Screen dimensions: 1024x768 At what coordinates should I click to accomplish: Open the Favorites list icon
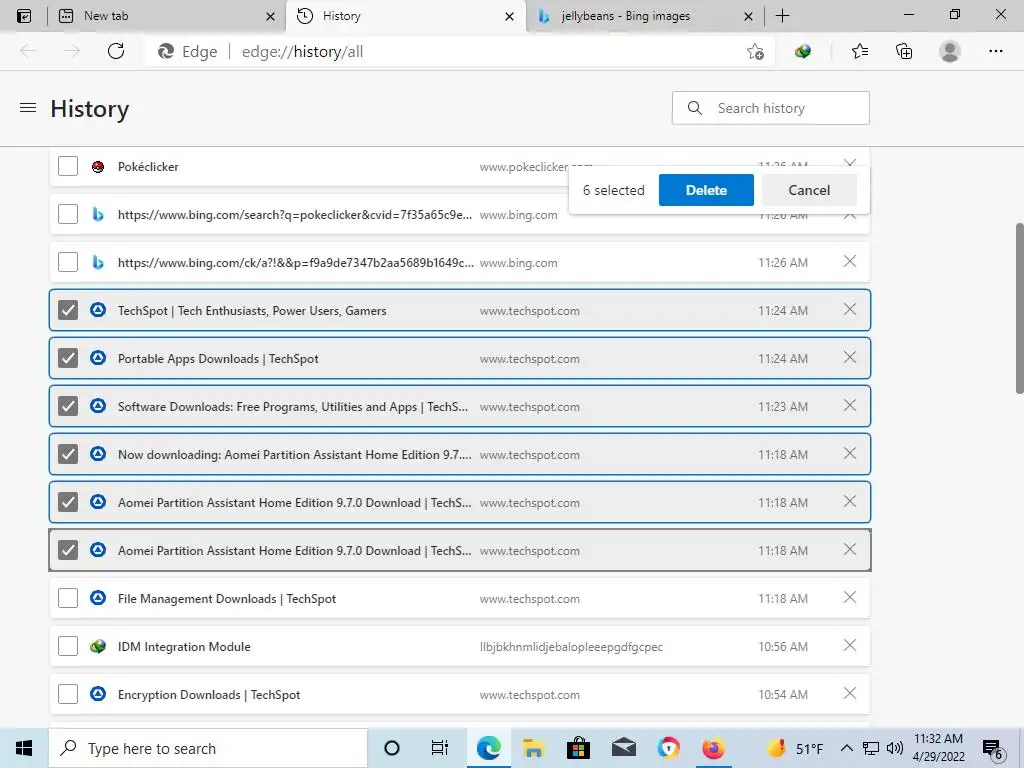860,51
